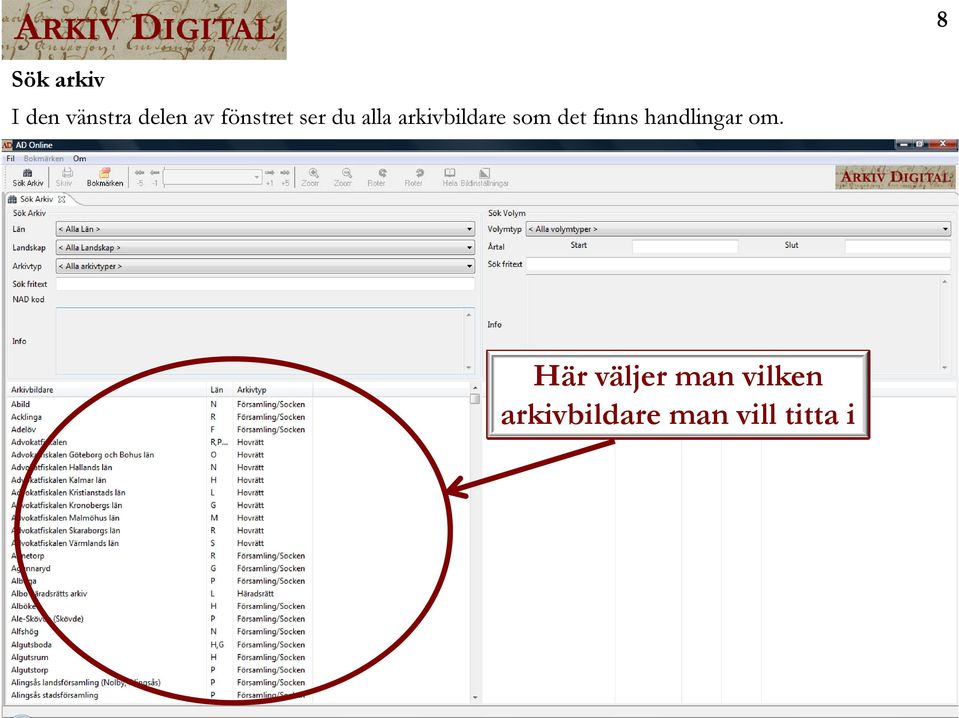Open the Sök Arkiv toolbar tool
This screenshot has height=718, width=959.
[28, 177]
